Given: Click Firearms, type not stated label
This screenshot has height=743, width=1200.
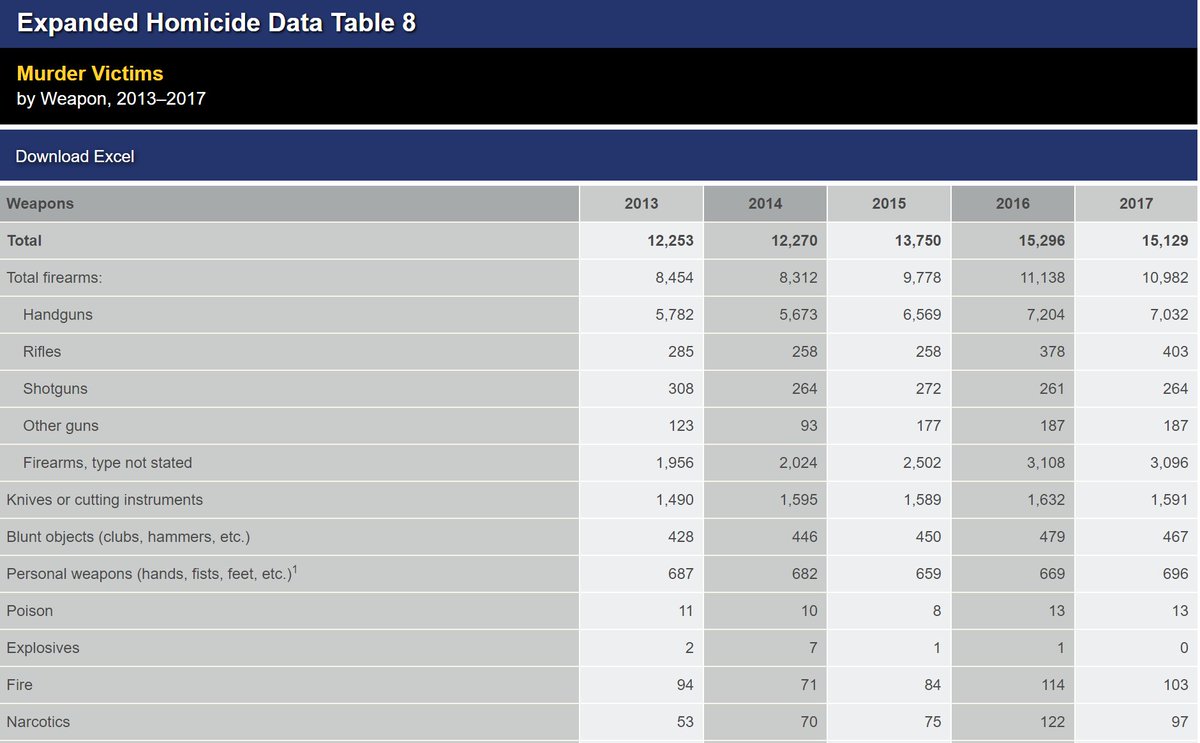Looking at the screenshot, I should [108, 462].
